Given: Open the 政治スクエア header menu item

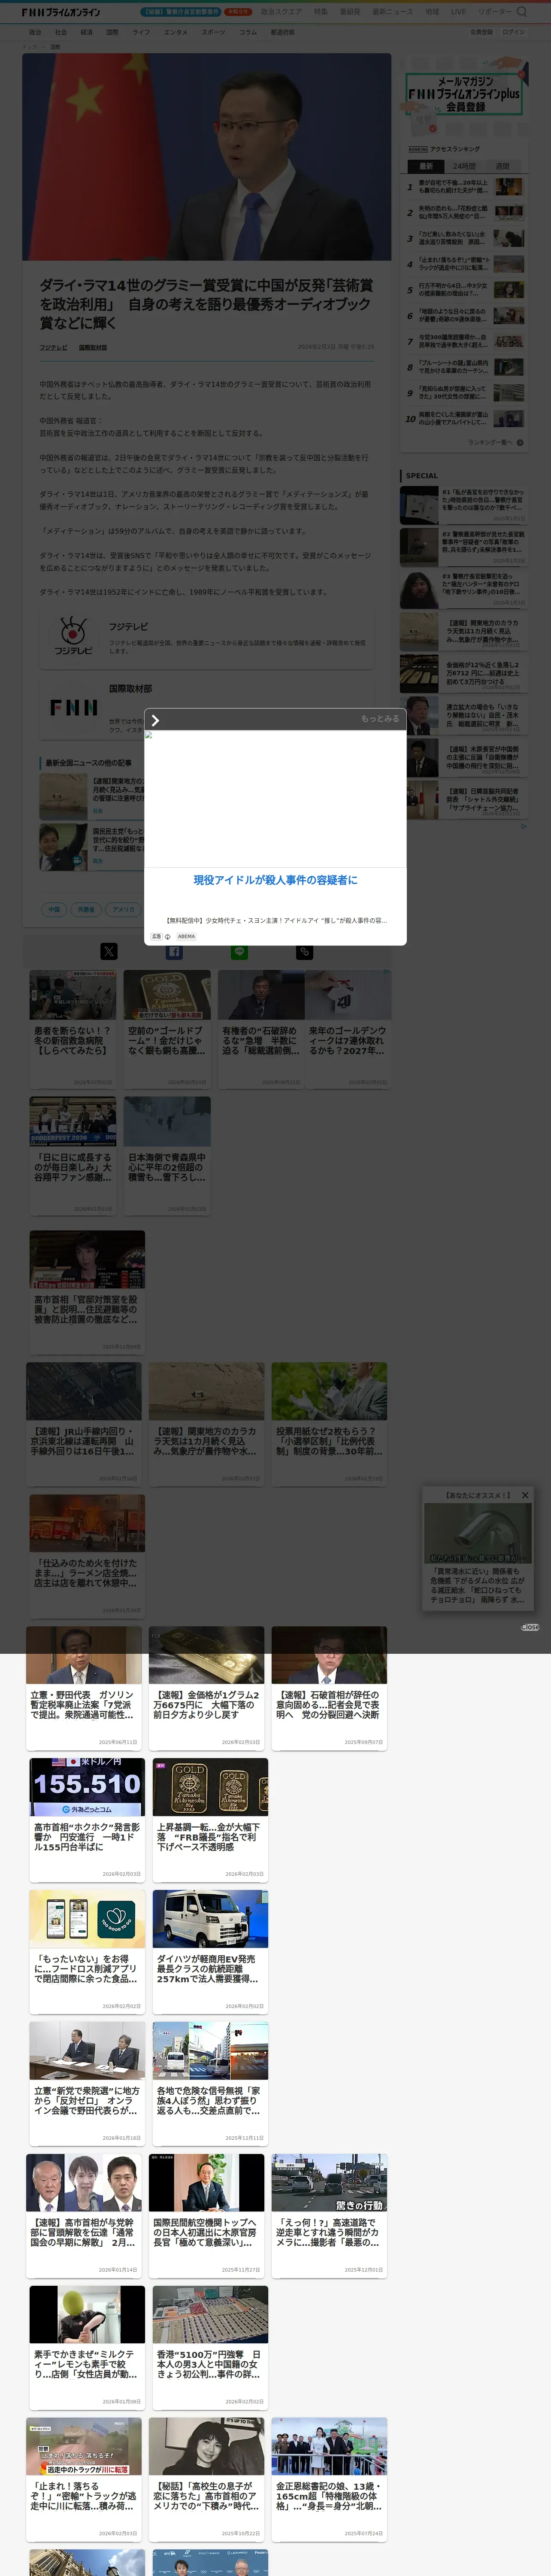Looking at the screenshot, I should [281, 12].
